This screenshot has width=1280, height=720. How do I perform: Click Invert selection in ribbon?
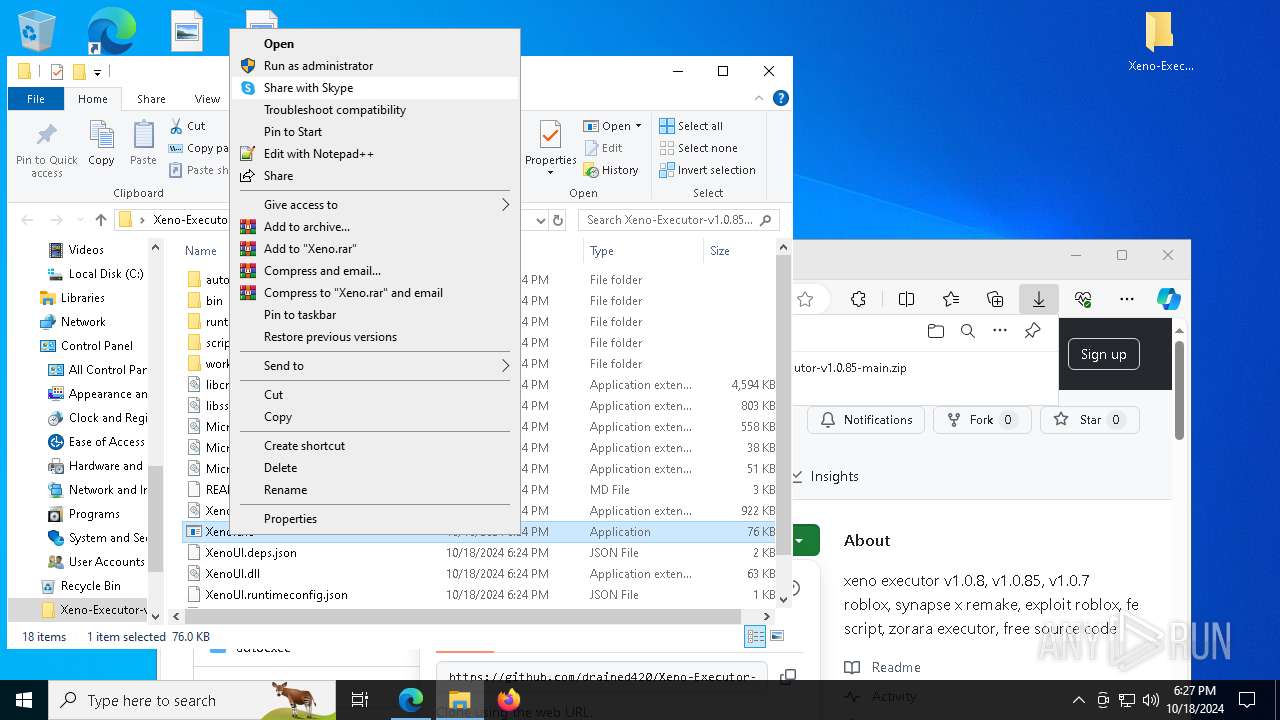pos(707,170)
